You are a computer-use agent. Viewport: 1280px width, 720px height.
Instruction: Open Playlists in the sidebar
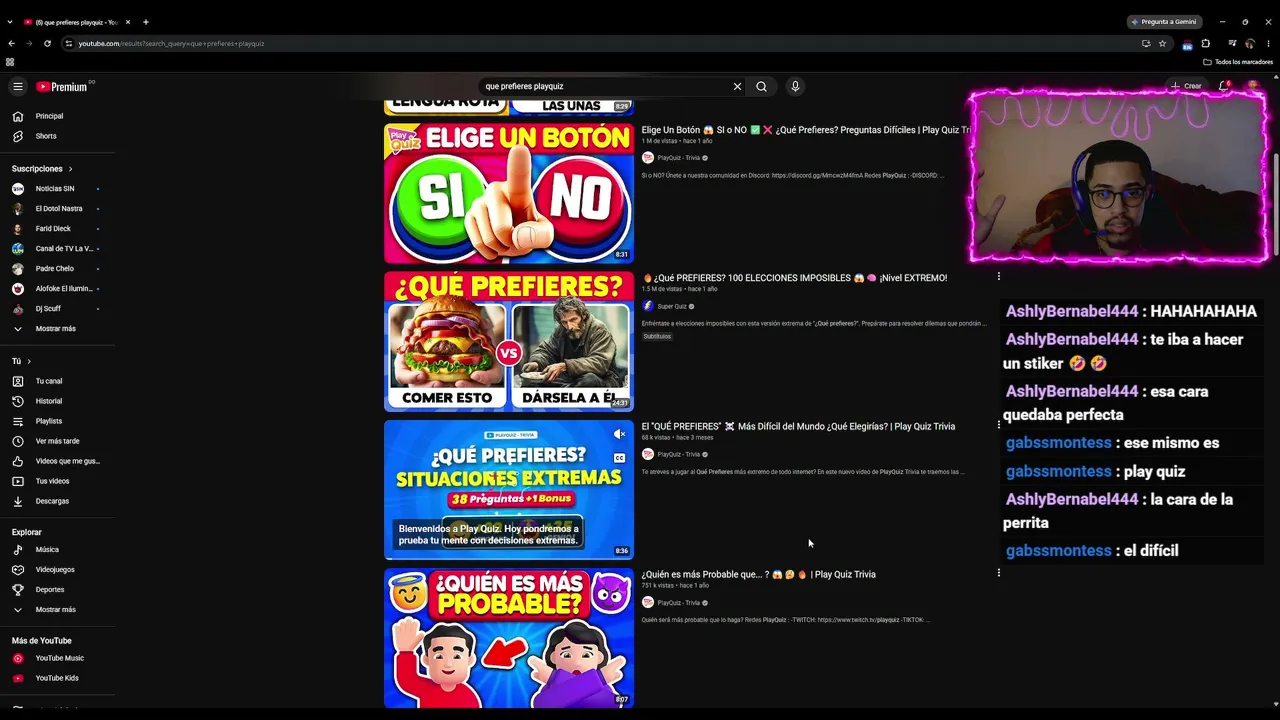57,421
